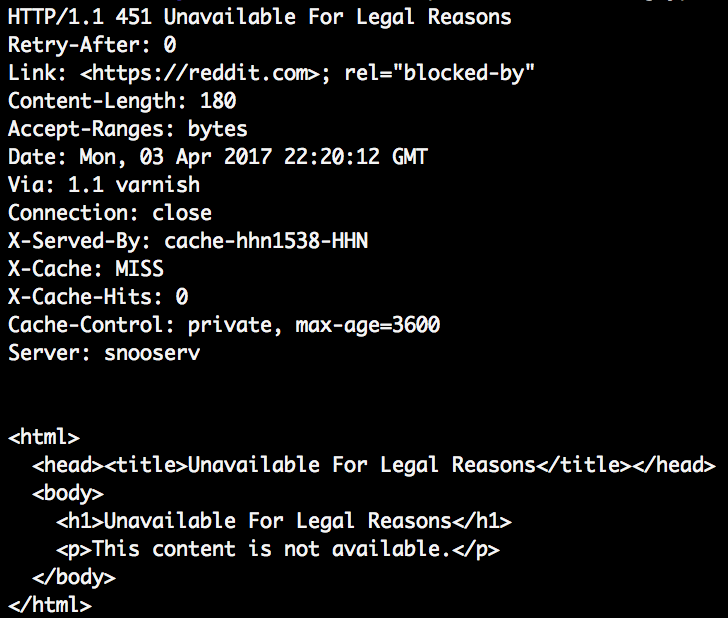Click the X-Cache-Hits: 0 line
The width and height of the screenshot is (728, 618).
(98, 297)
